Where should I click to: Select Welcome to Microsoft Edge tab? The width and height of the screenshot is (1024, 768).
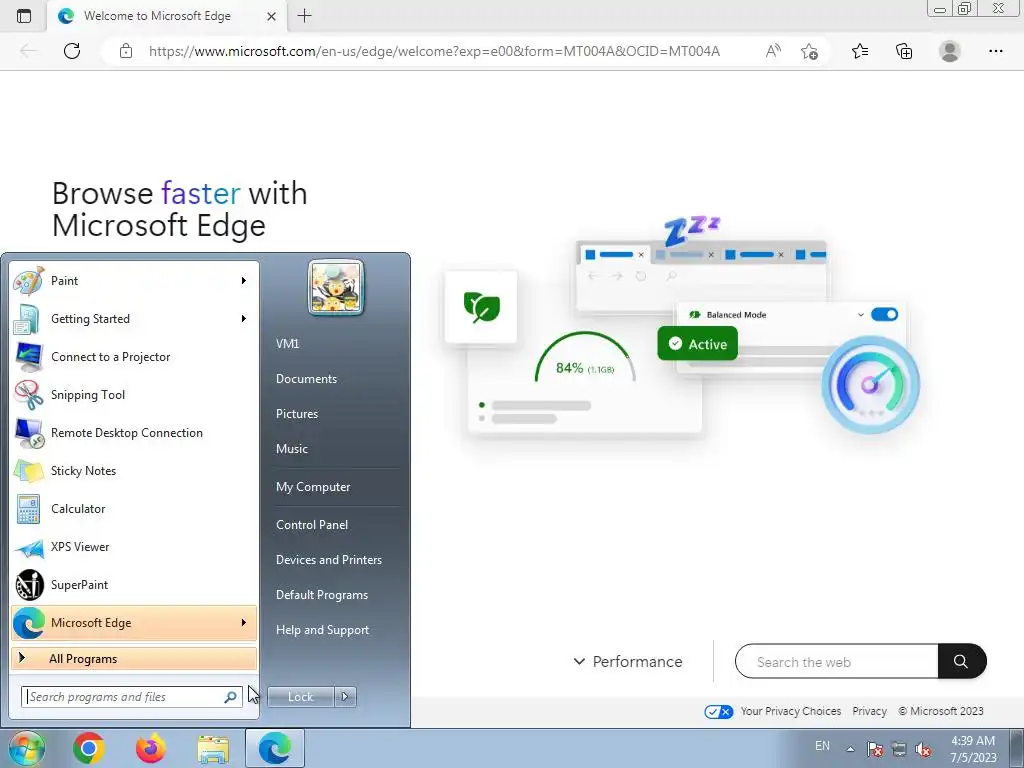click(x=157, y=16)
